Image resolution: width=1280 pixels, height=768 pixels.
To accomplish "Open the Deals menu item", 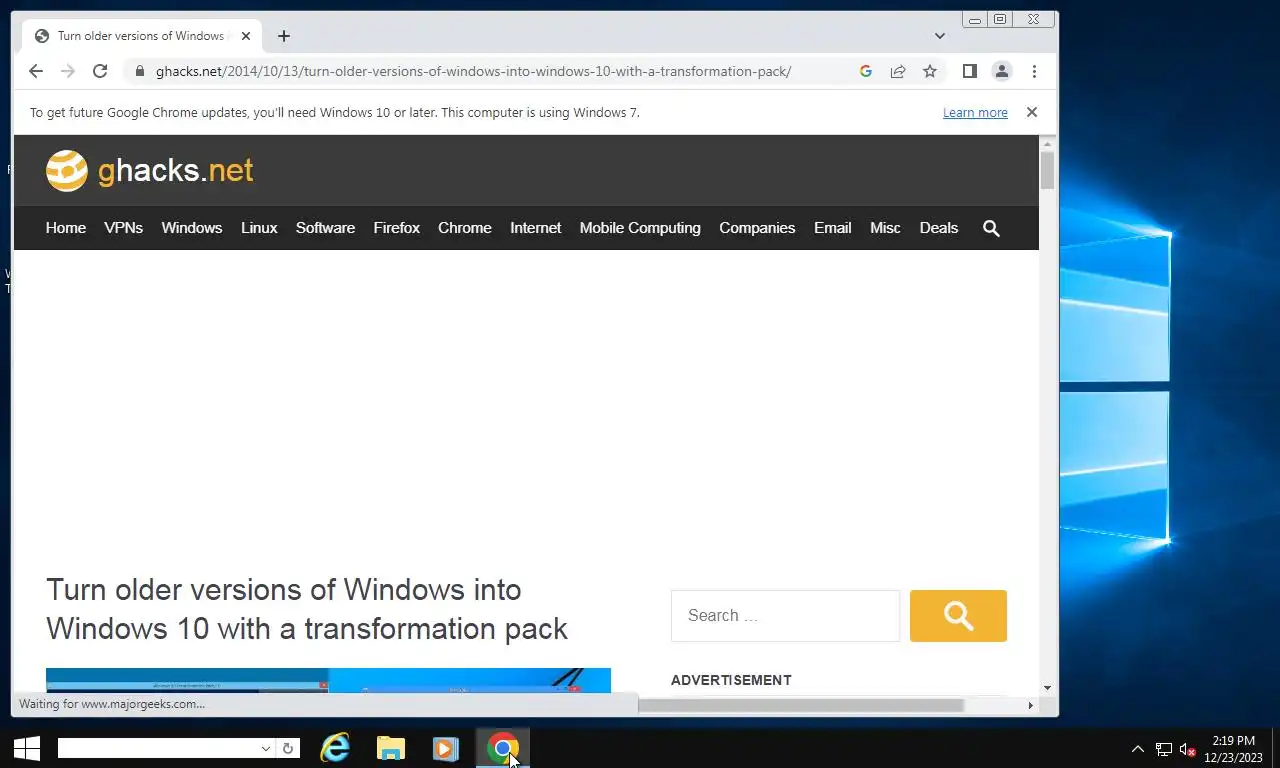I will click(x=939, y=228).
